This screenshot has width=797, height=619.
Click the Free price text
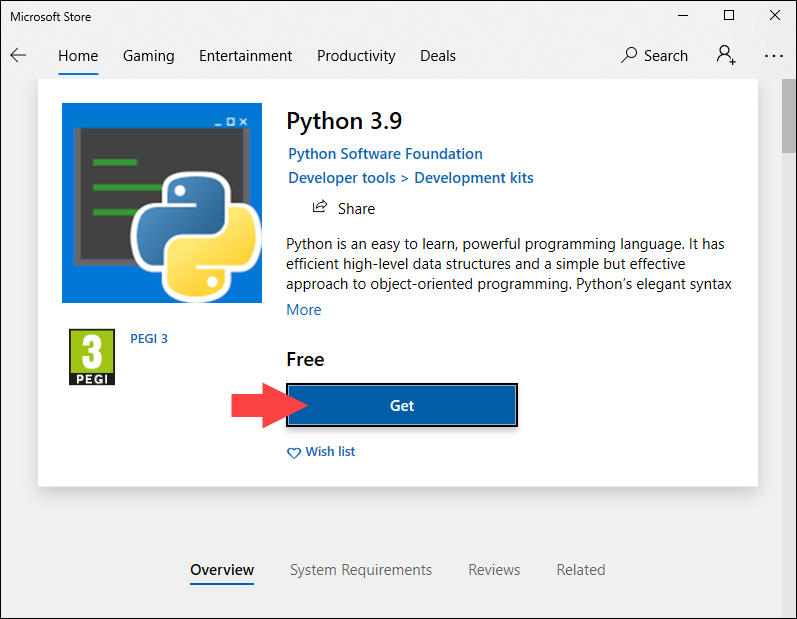click(x=305, y=359)
